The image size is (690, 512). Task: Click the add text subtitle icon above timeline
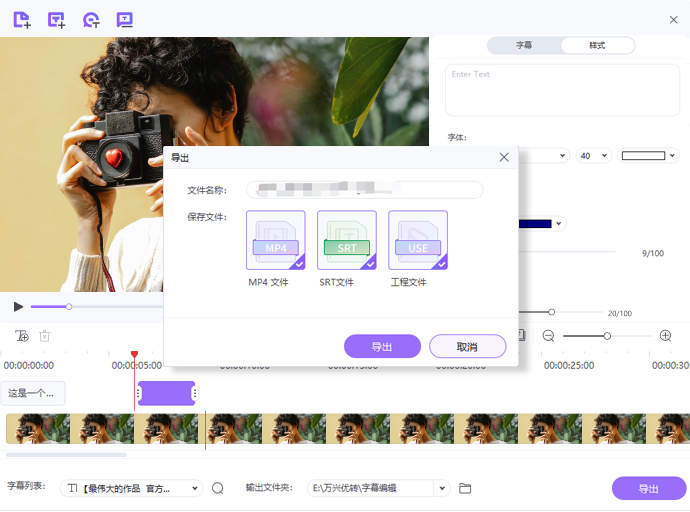22,336
